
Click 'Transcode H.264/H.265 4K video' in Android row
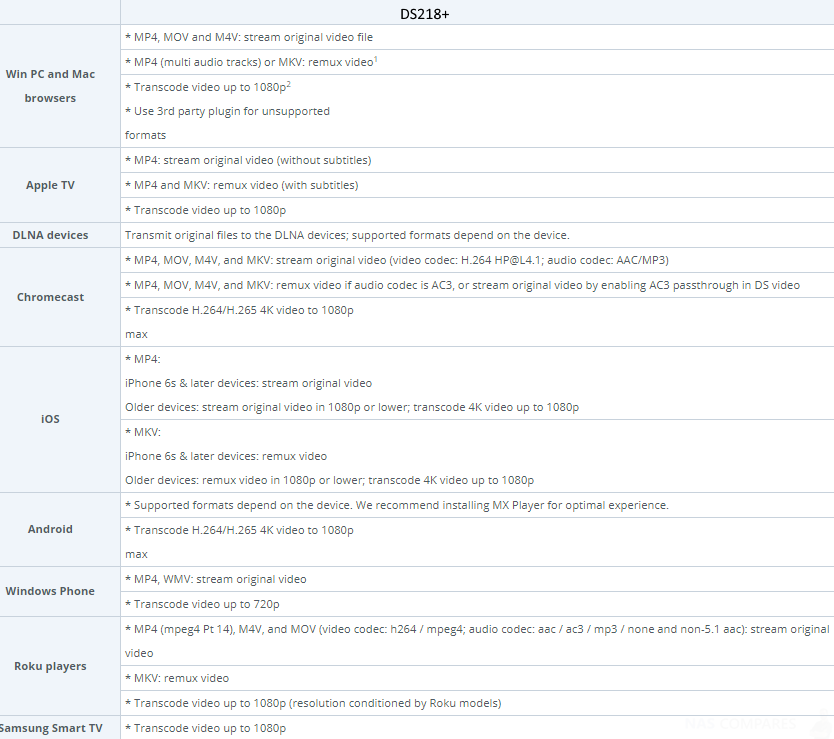click(x=239, y=530)
